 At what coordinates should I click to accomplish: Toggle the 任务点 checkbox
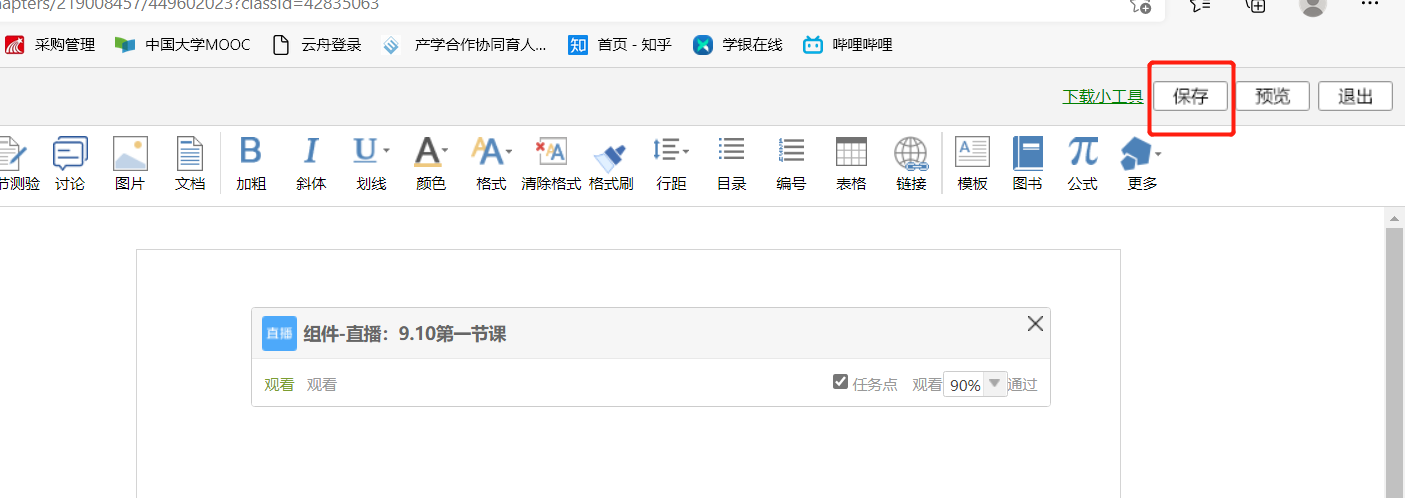[841, 382]
